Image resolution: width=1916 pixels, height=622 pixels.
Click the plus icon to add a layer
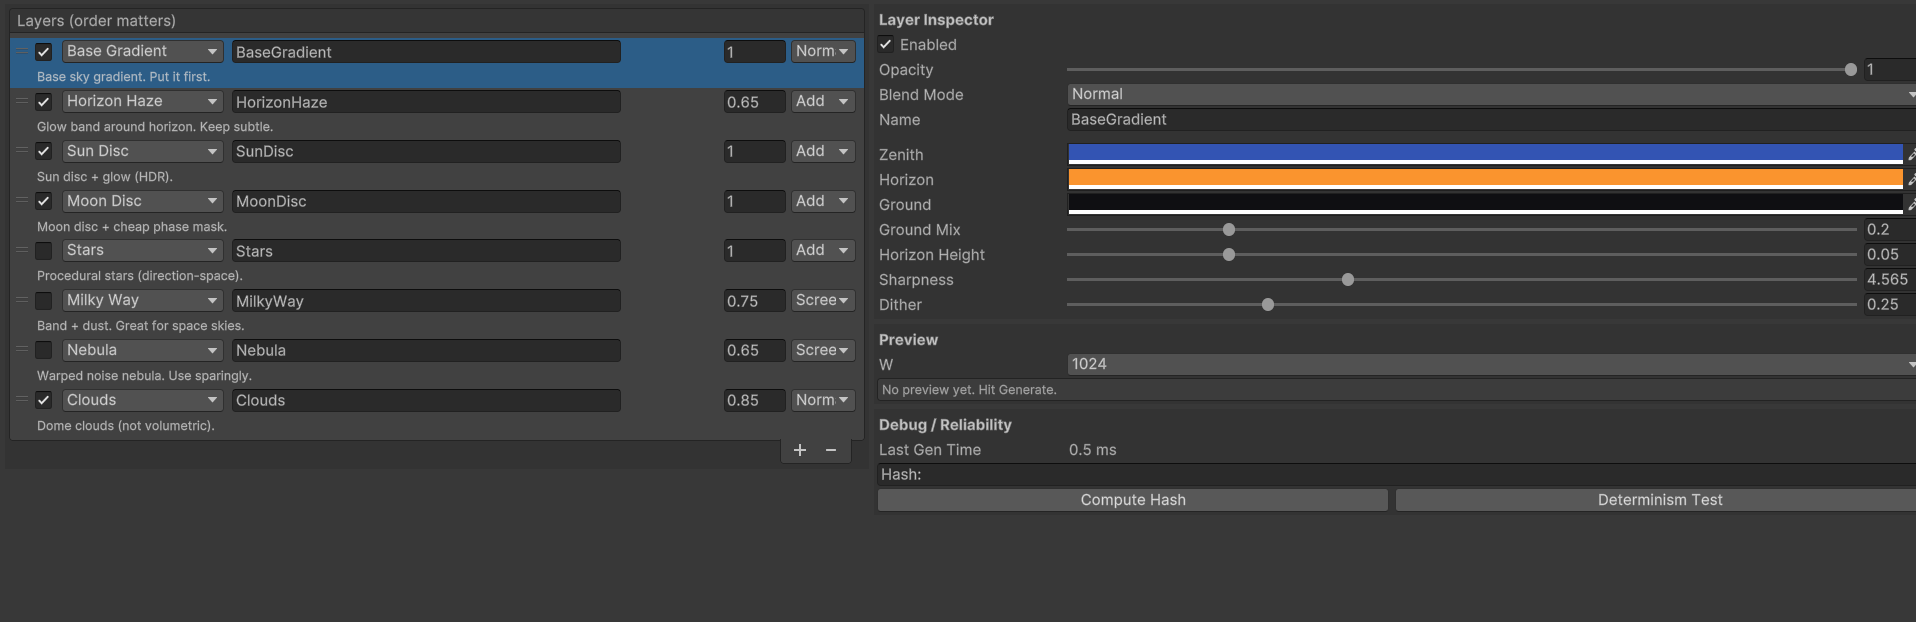800,450
